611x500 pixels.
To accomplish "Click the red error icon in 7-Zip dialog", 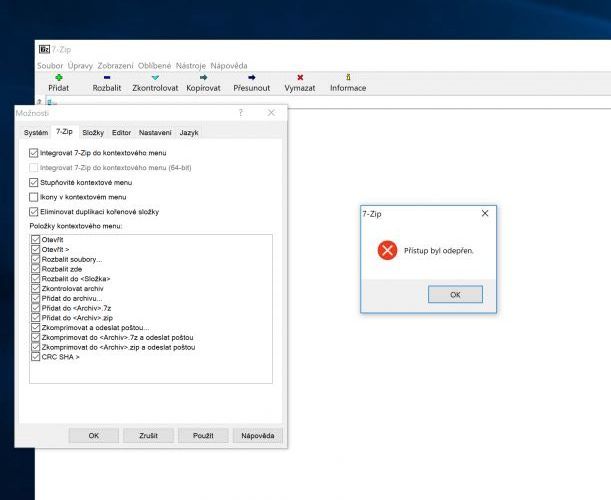I will 387,250.
